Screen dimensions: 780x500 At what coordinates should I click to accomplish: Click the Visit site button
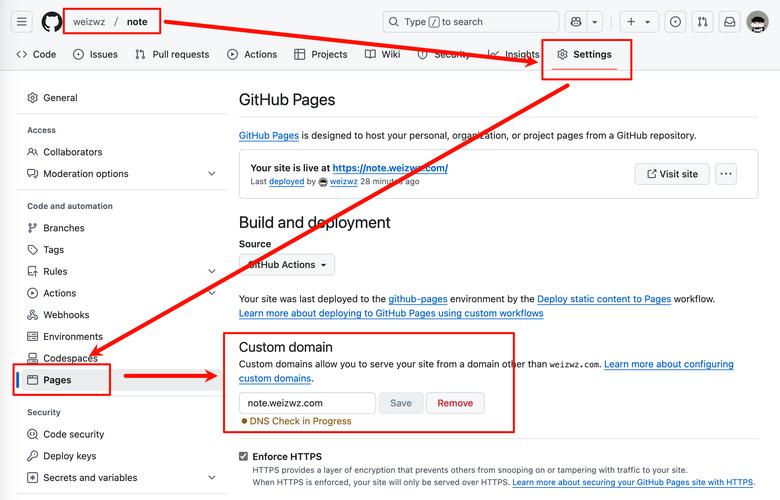672,174
